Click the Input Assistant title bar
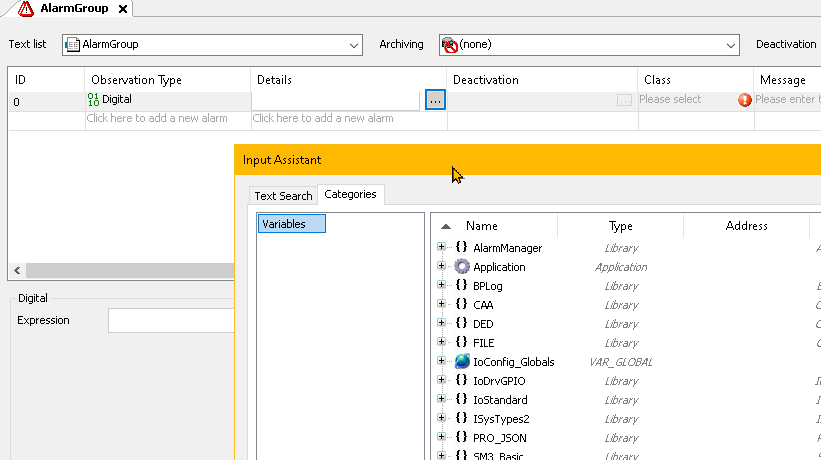 point(527,160)
